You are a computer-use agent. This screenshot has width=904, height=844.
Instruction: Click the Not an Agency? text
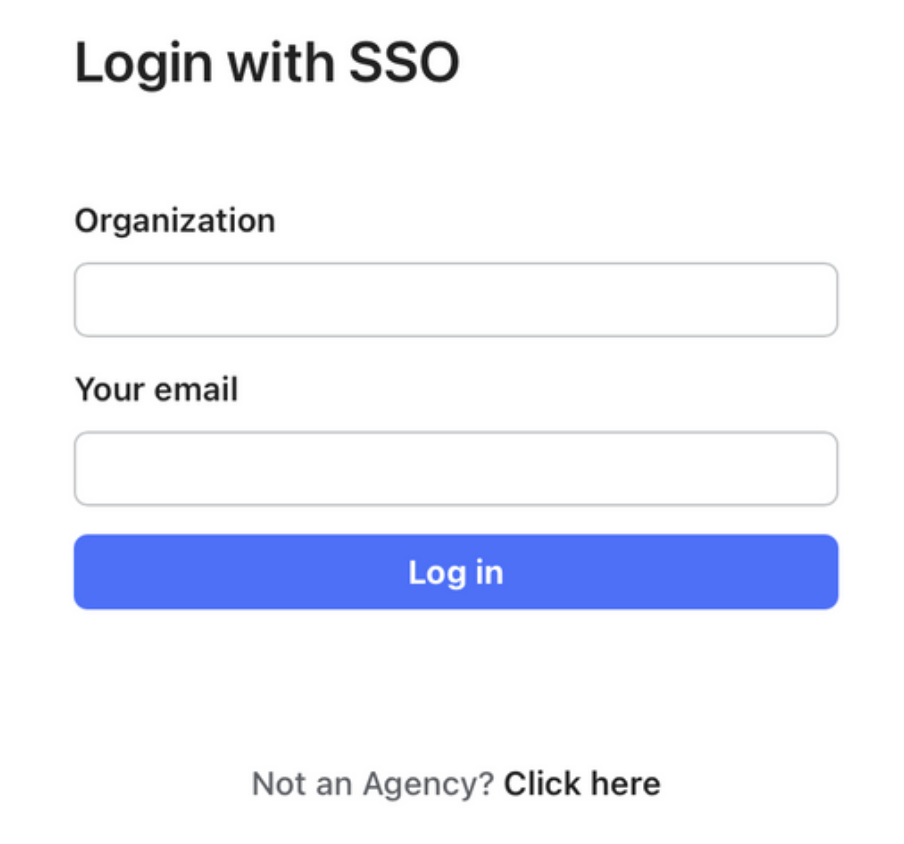coord(373,784)
